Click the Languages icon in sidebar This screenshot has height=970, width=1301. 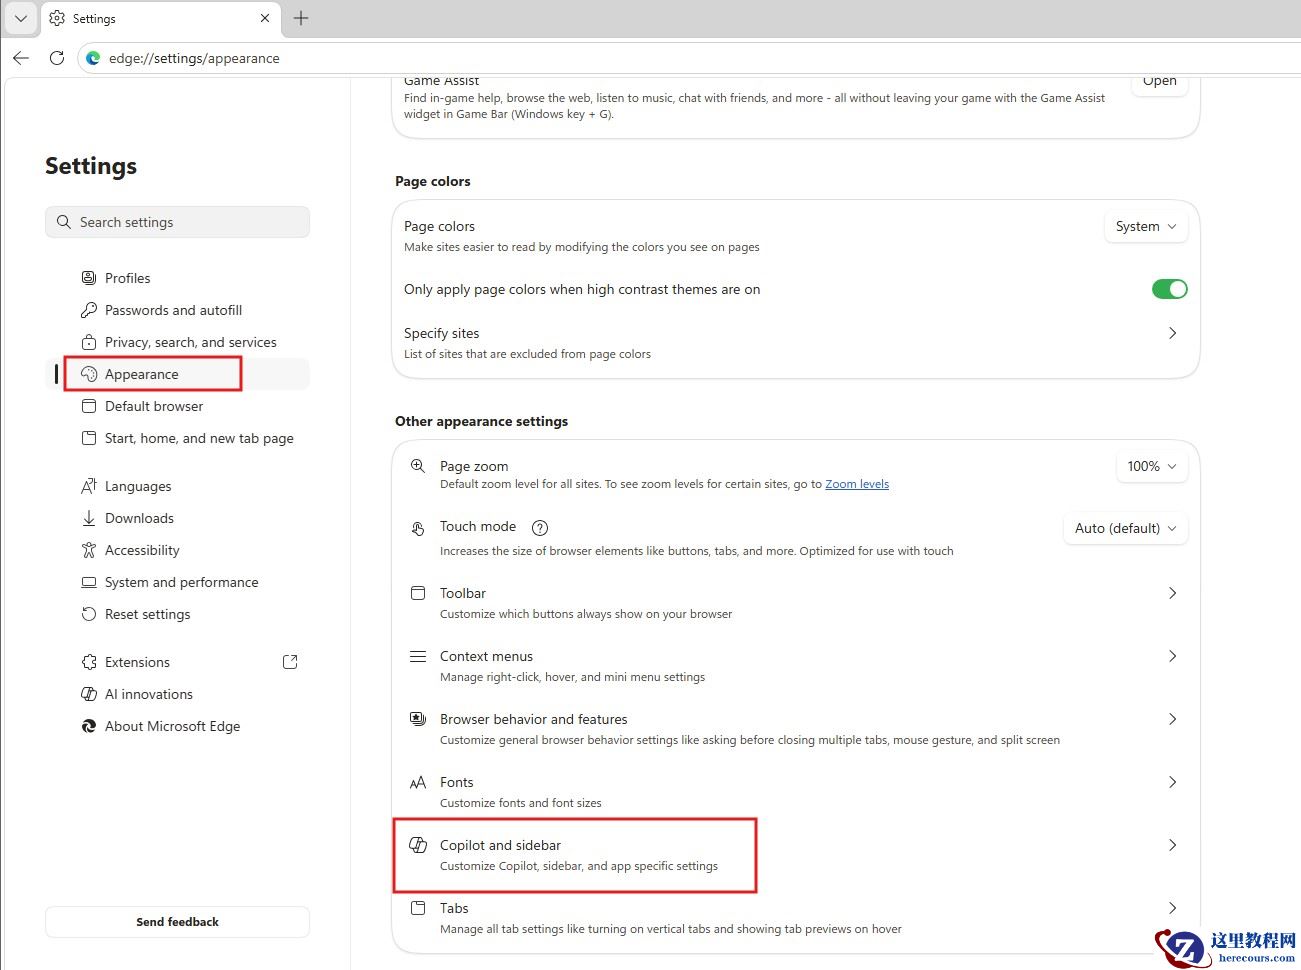point(89,486)
